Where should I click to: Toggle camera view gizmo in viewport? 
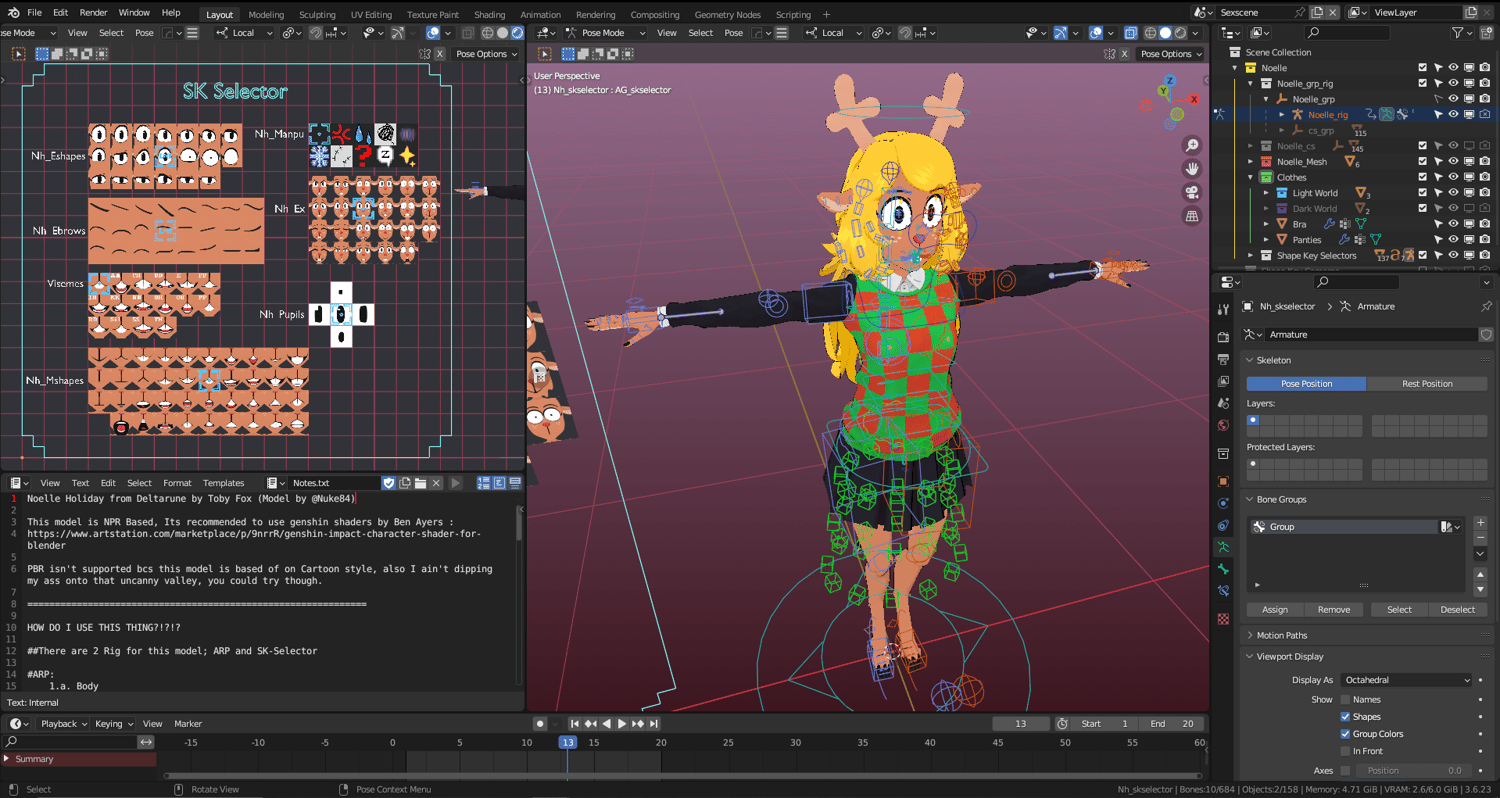tap(1192, 192)
